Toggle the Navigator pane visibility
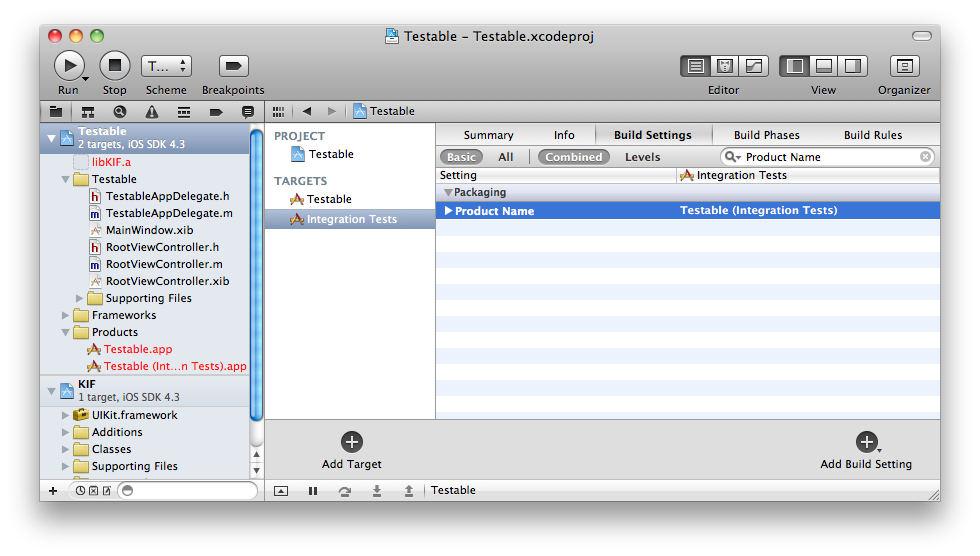980x556 pixels. tap(794, 66)
